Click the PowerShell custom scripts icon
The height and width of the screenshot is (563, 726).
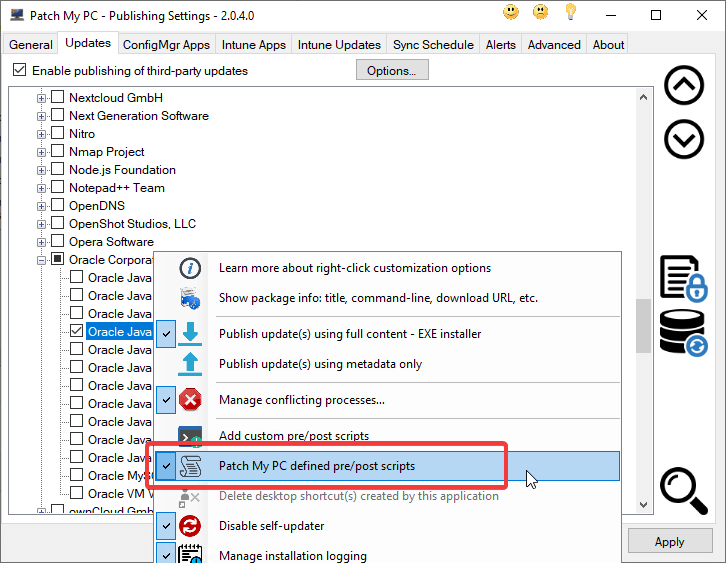(190, 436)
